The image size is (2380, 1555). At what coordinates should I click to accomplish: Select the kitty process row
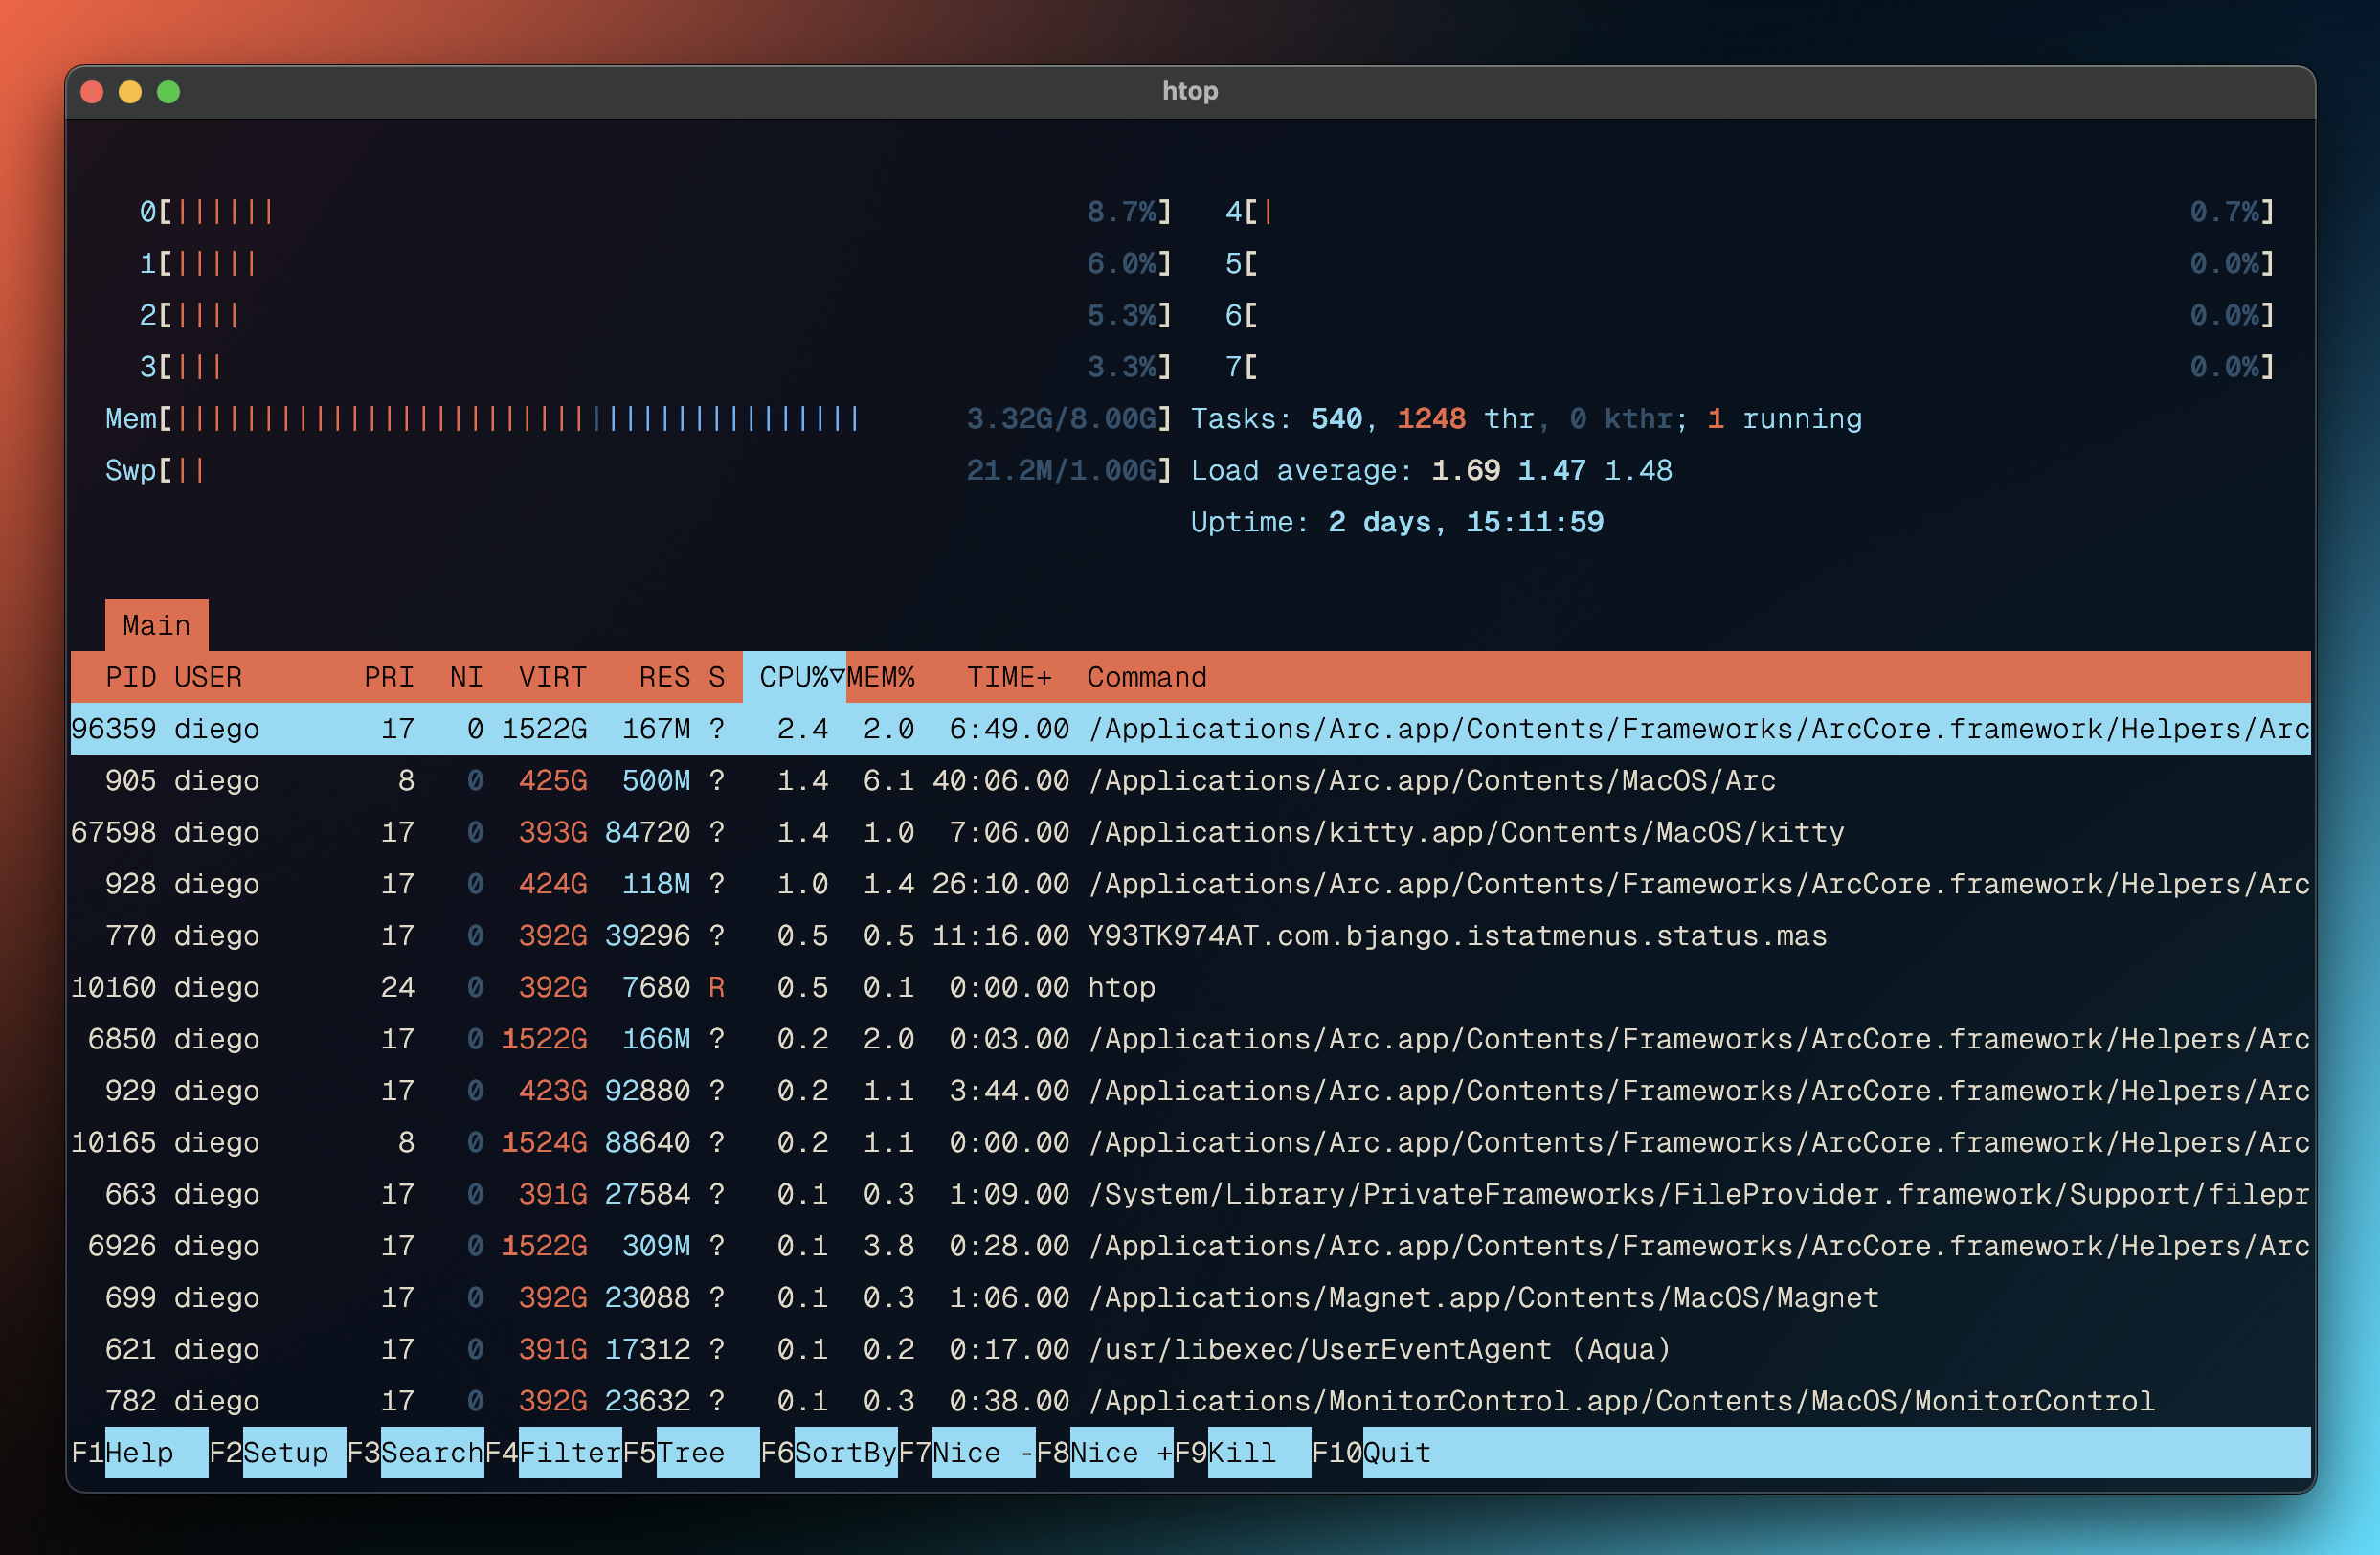(1465, 832)
